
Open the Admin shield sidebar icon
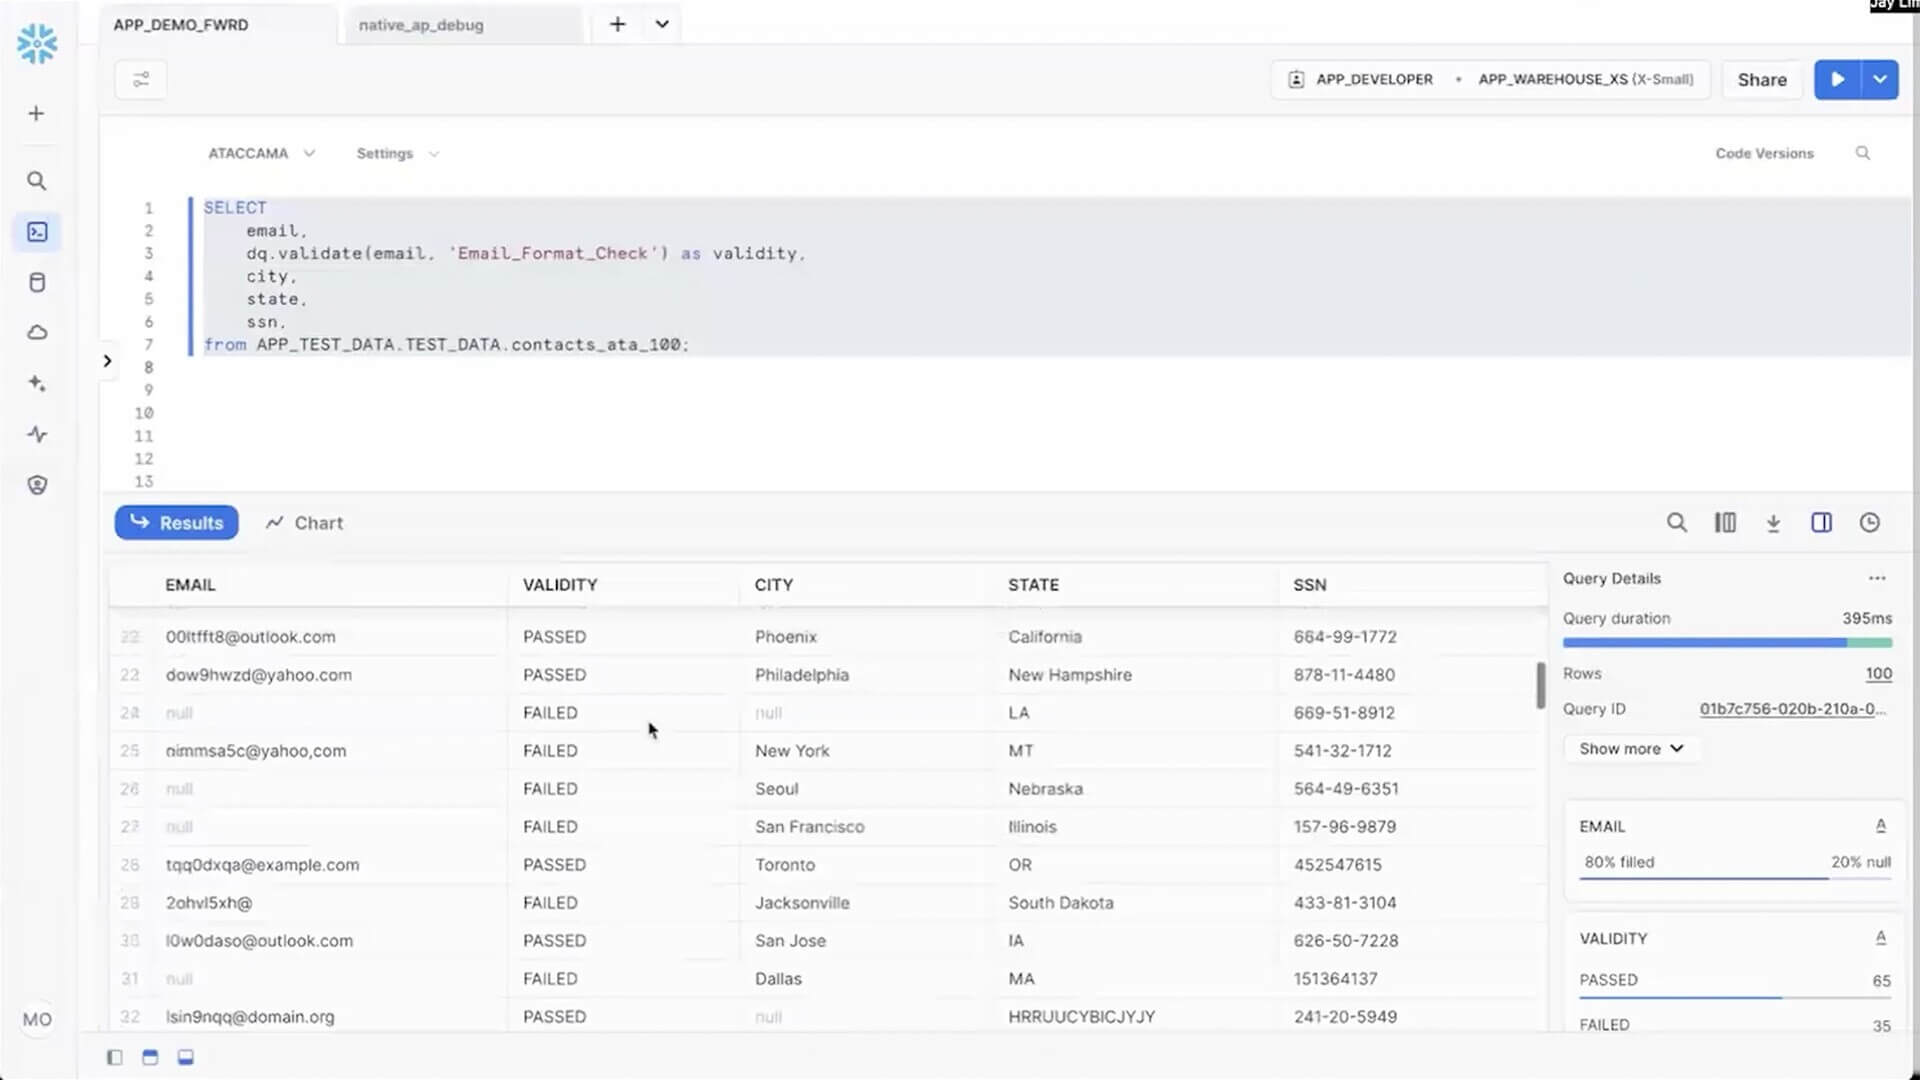(x=37, y=485)
